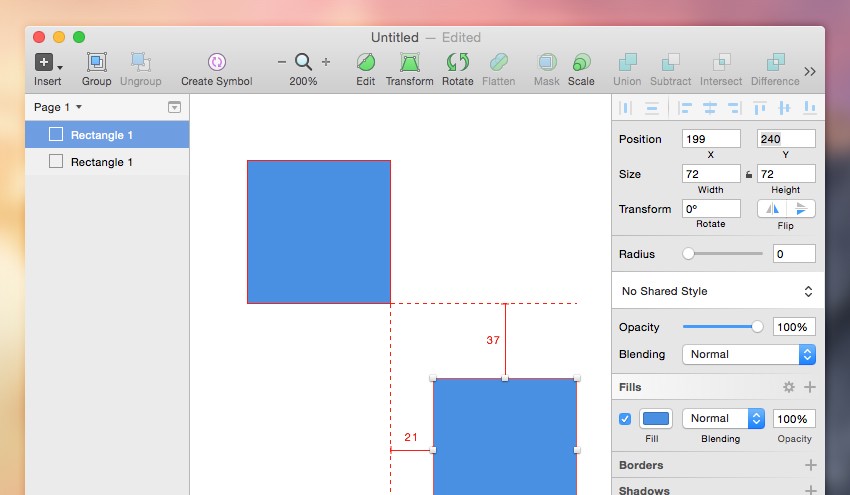Click the Radius slider handle
850x495 pixels.
coord(688,254)
